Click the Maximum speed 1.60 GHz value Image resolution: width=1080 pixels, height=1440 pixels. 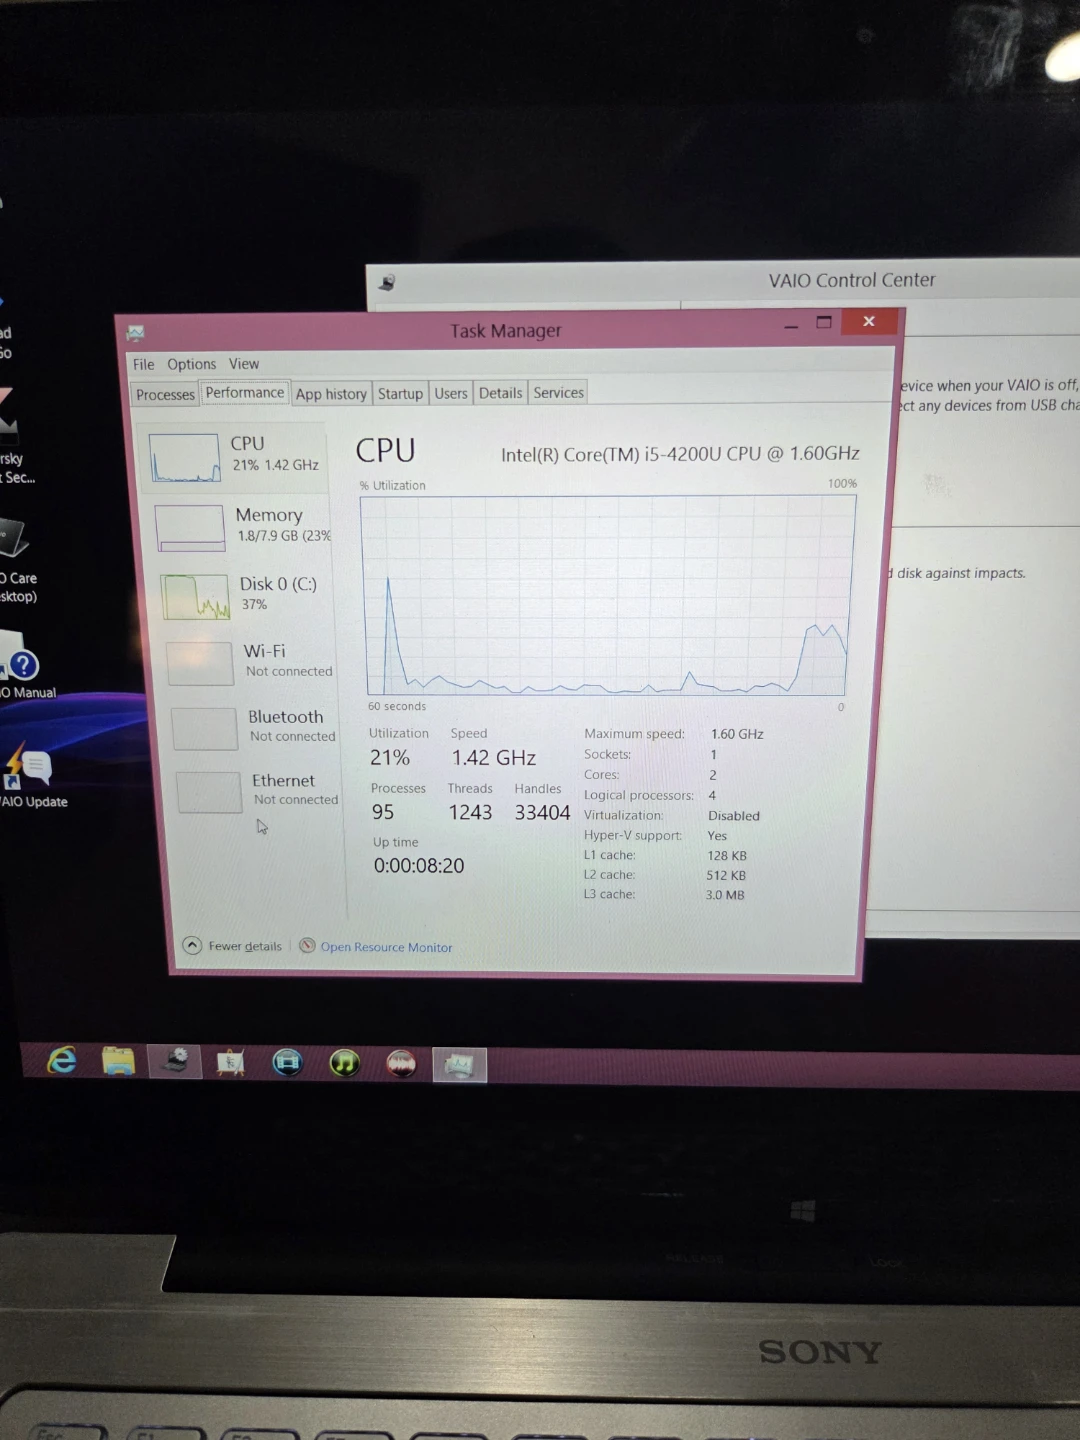pos(737,734)
